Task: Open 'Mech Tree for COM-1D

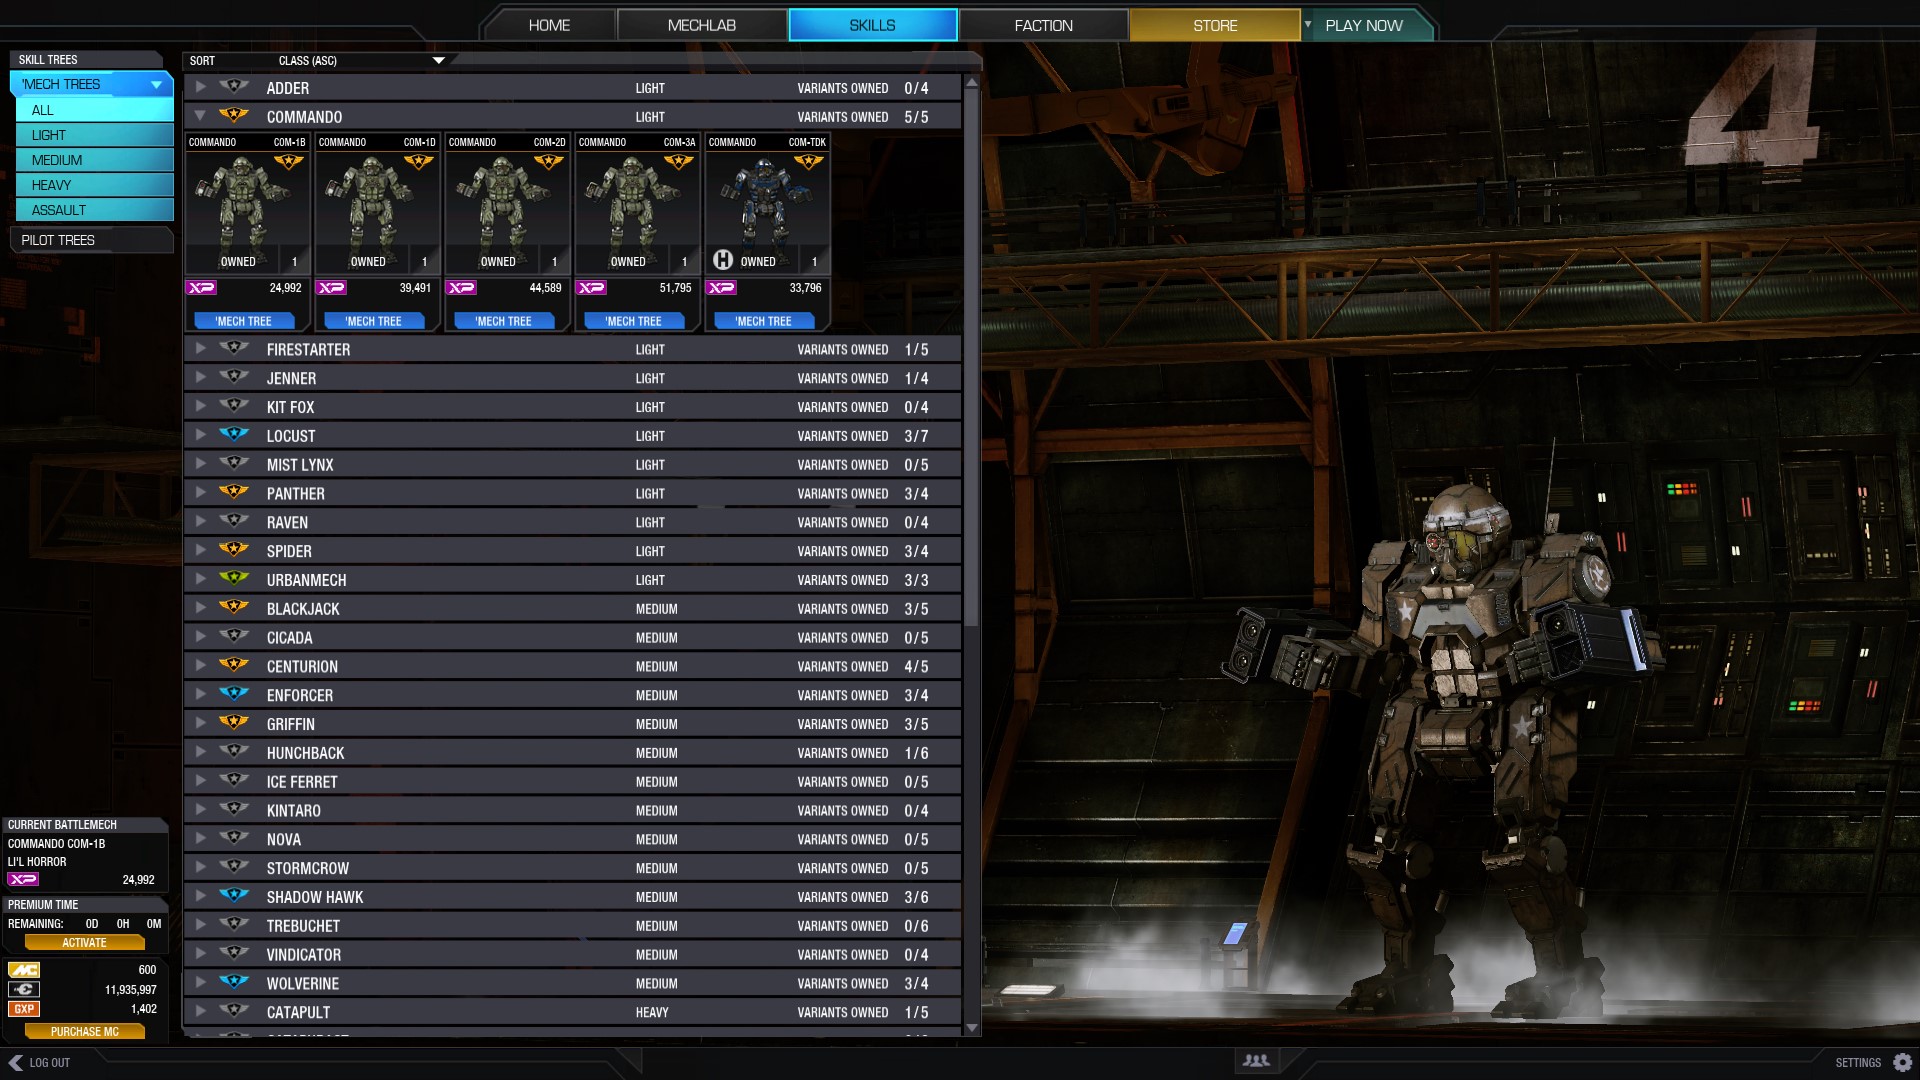Action: point(374,321)
